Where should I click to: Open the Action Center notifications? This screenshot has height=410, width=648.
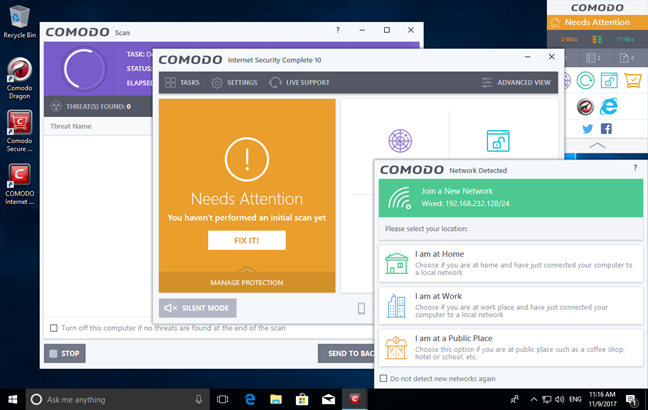pos(631,399)
